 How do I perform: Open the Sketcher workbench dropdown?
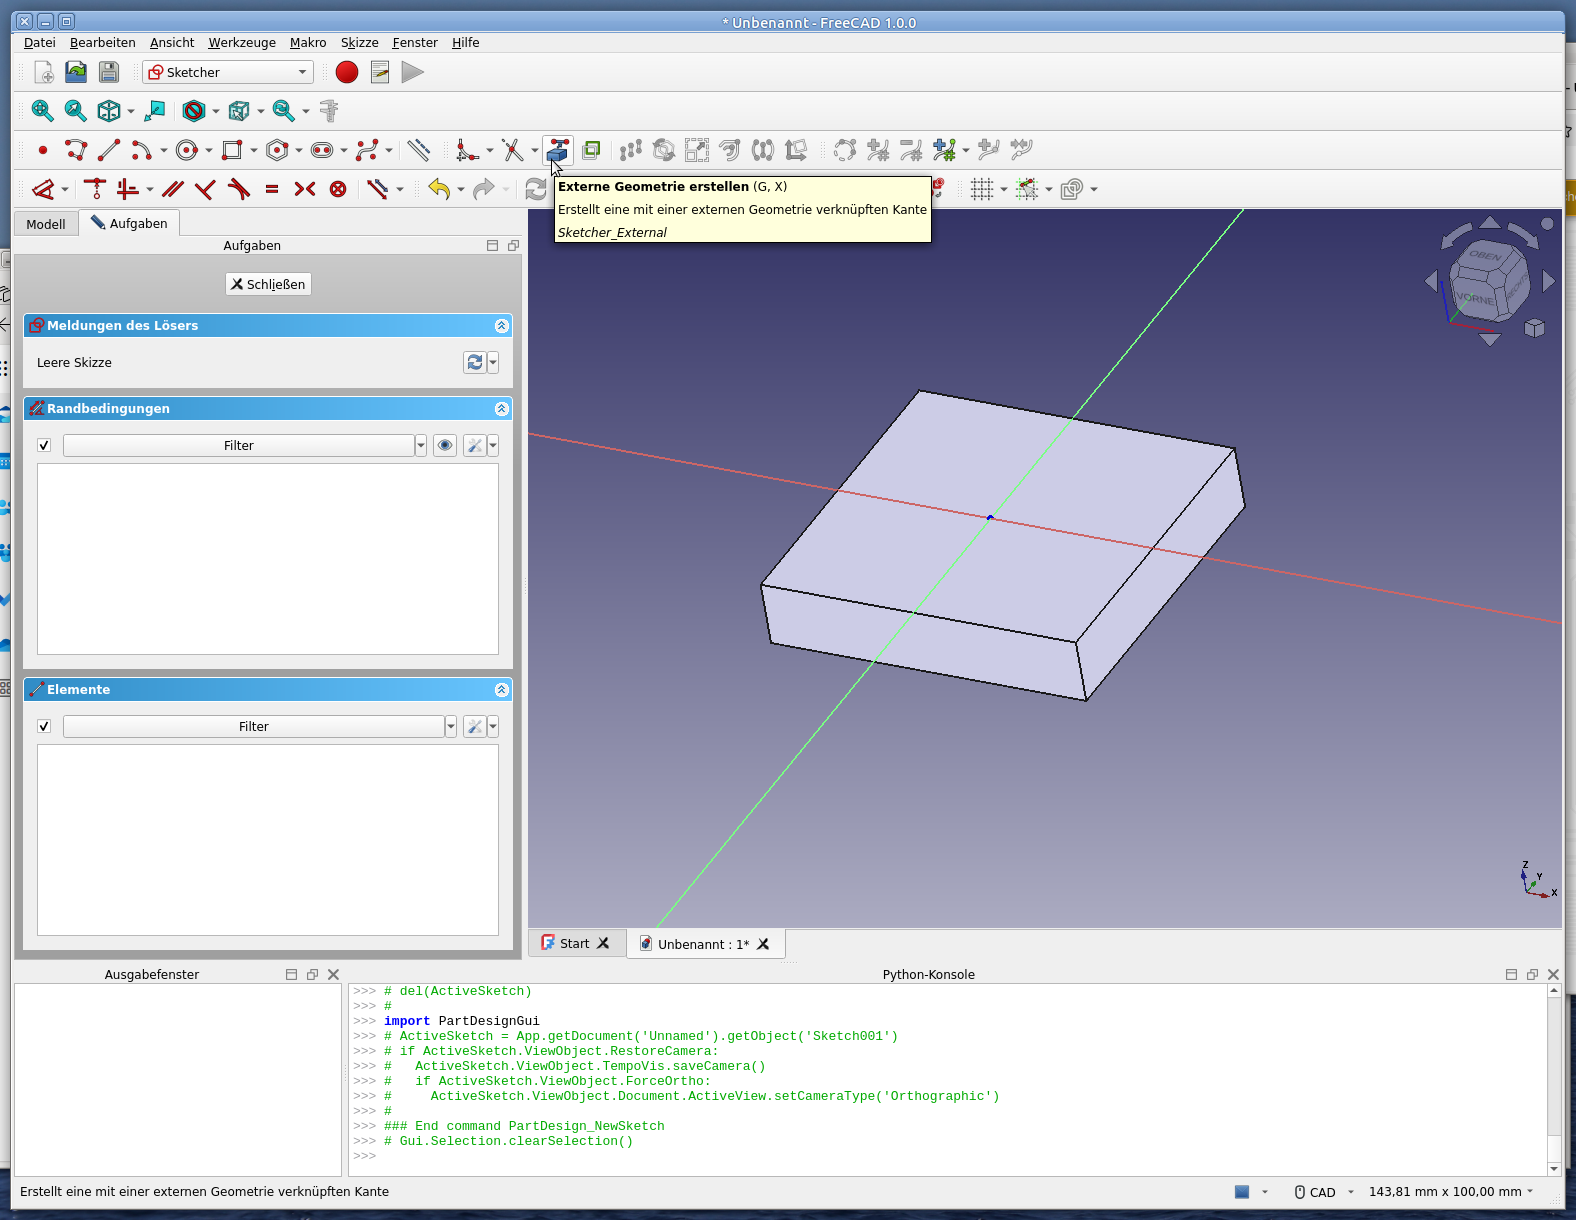coord(228,72)
